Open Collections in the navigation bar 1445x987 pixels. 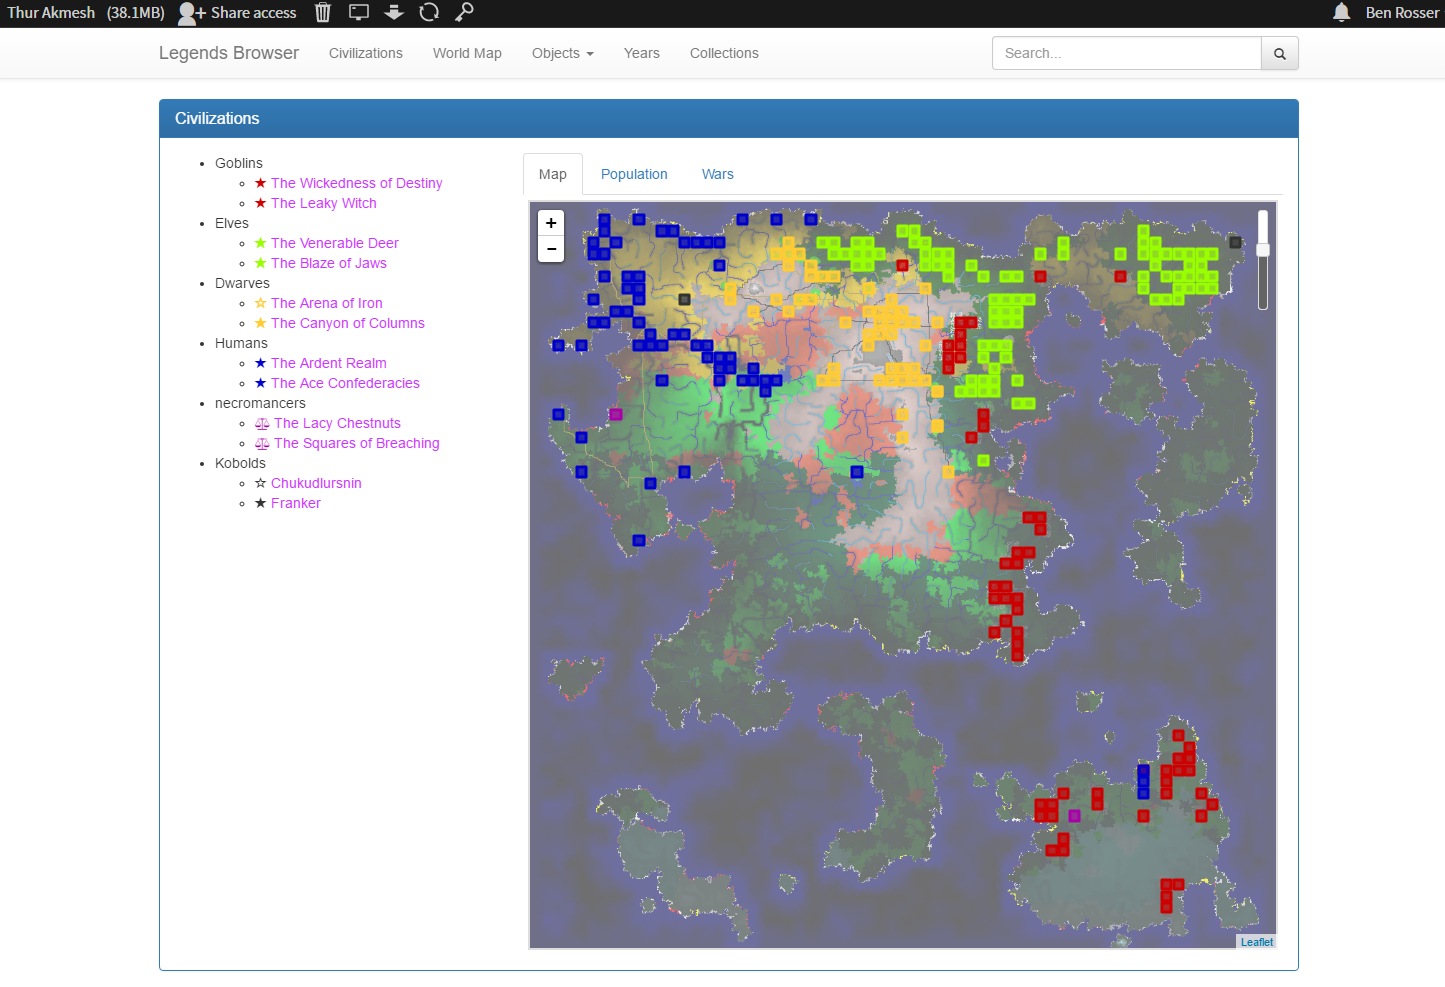[724, 53]
